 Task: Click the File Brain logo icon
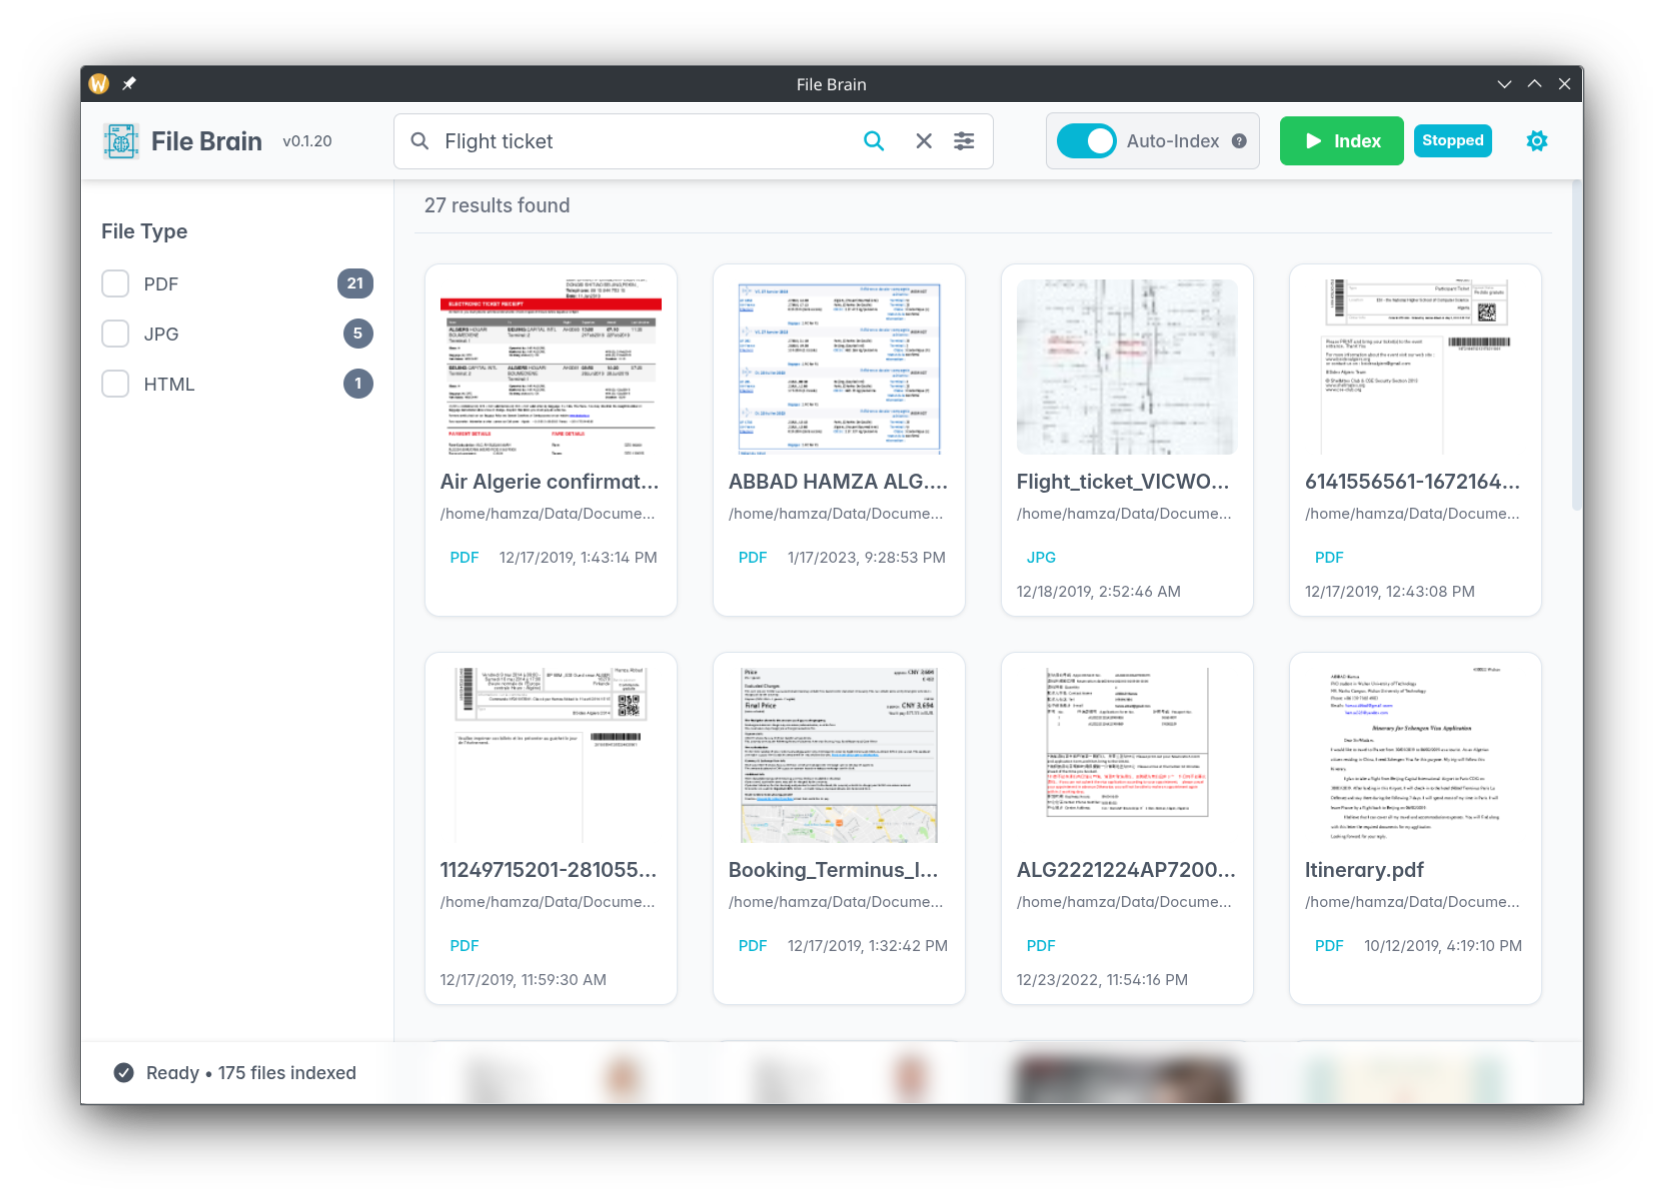pos(120,140)
